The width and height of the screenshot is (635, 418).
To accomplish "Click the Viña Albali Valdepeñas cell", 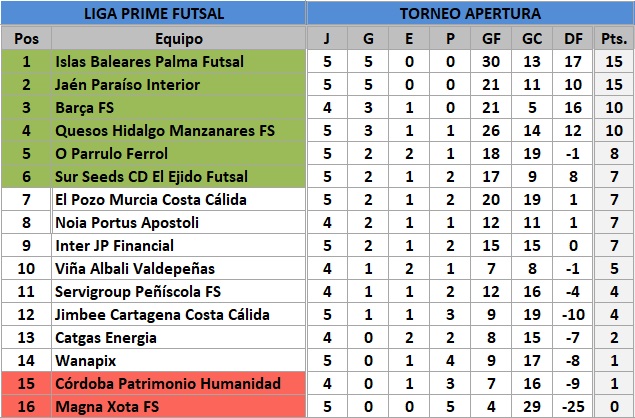I will 178,269.
